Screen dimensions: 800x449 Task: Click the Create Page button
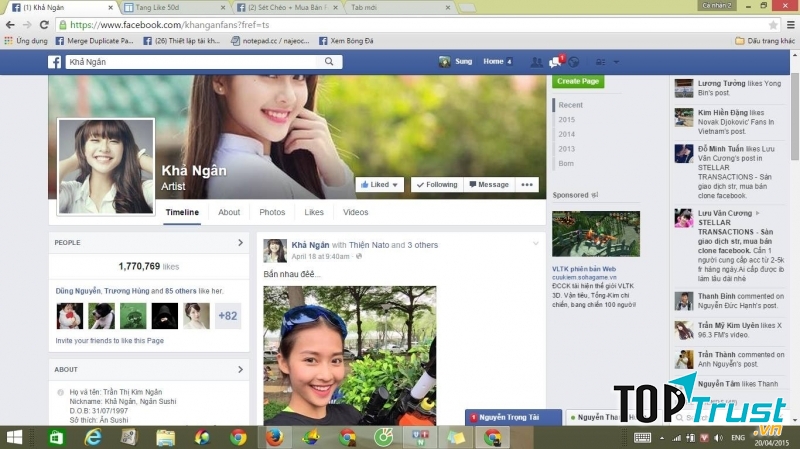point(578,81)
